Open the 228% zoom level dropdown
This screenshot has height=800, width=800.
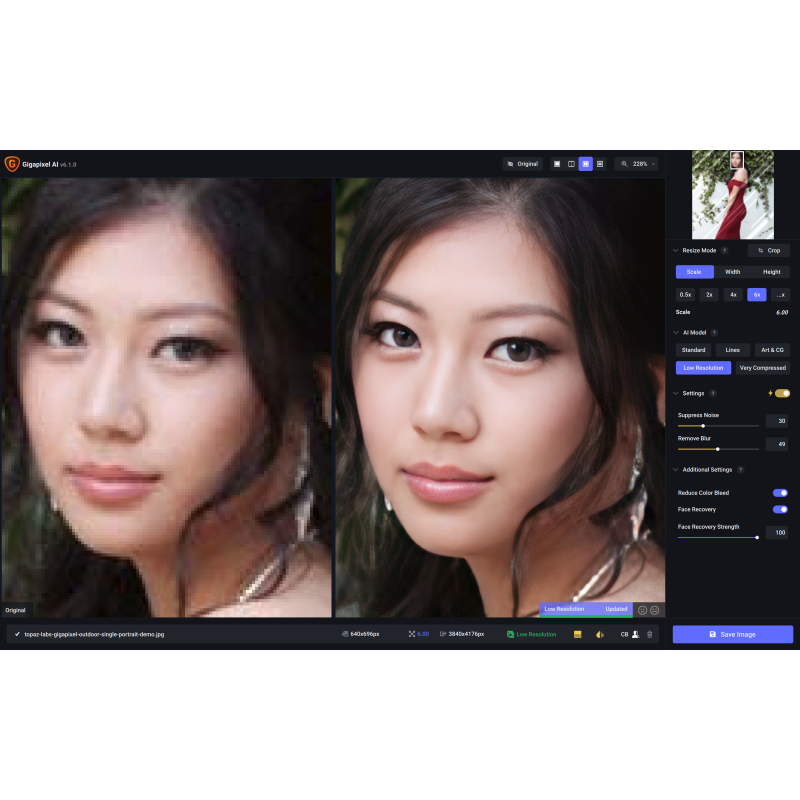click(x=637, y=164)
